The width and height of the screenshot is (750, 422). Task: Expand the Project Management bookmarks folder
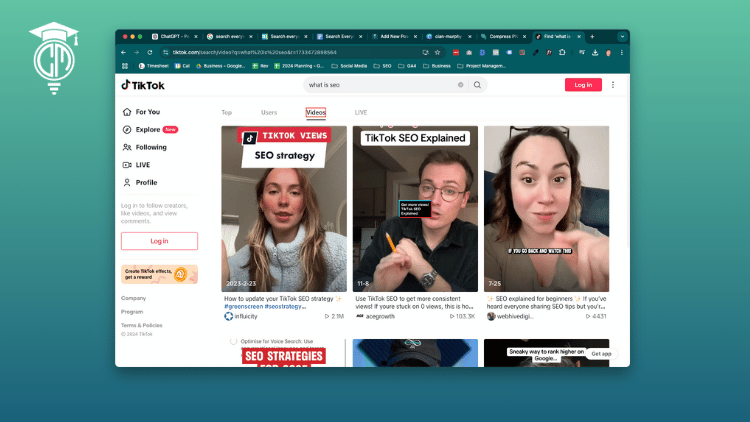481,66
